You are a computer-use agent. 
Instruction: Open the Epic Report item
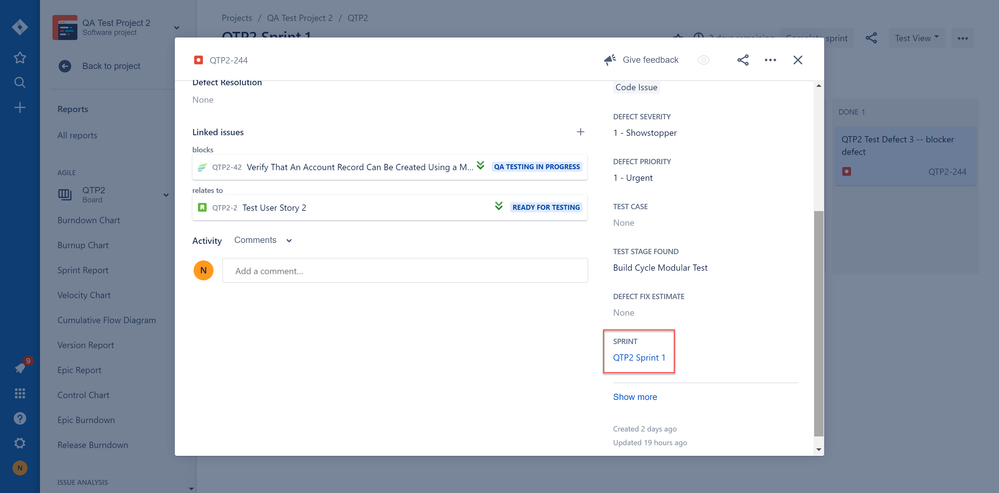pyautogui.click(x=79, y=370)
